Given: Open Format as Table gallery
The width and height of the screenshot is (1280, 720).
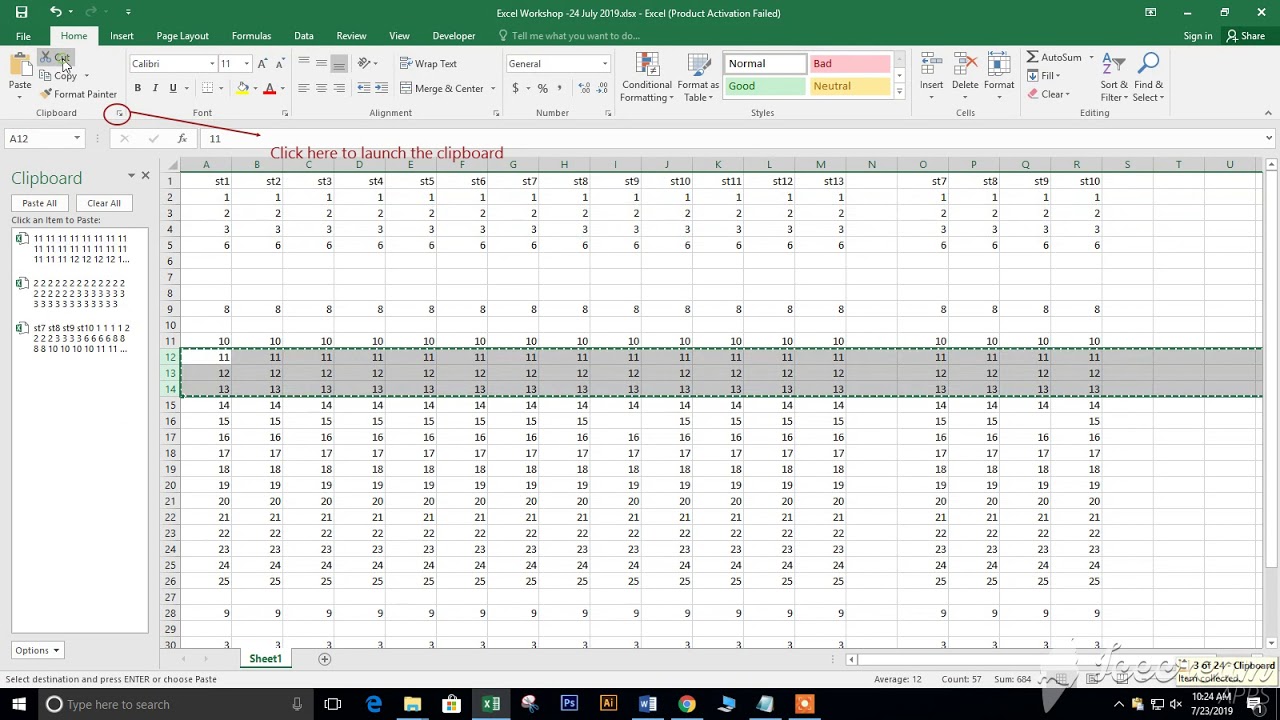Looking at the screenshot, I should 698,77.
